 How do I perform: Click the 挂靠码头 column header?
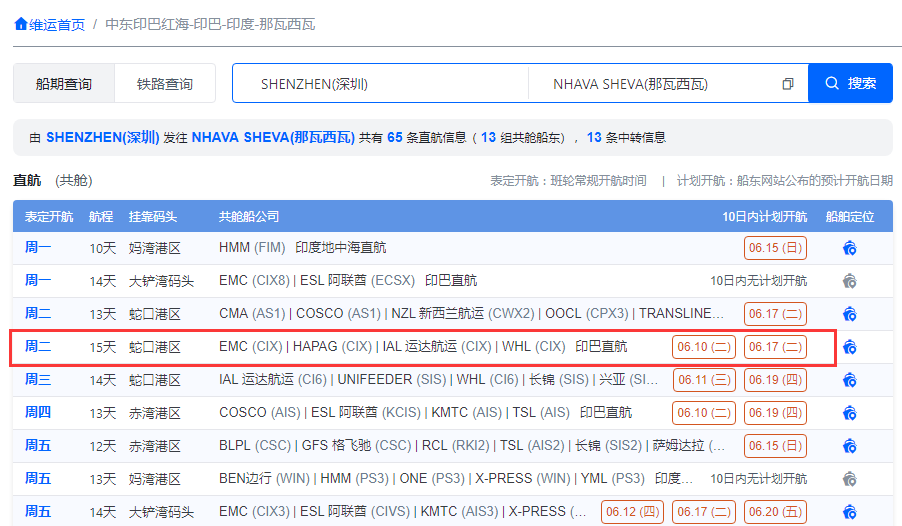[x=153, y=217]
